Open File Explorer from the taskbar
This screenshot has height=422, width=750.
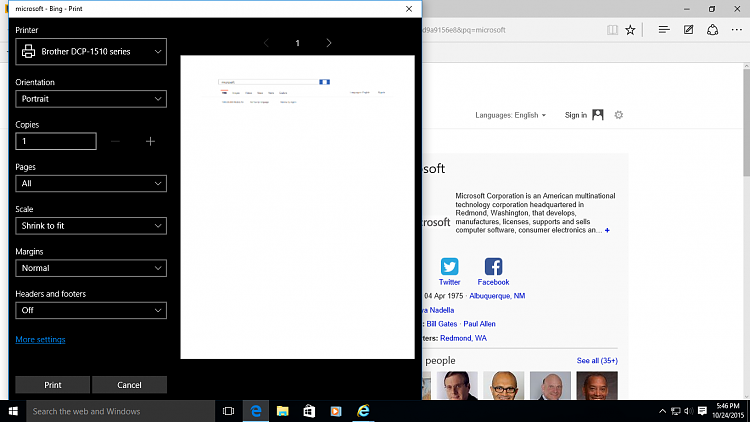tap(283, 411)
